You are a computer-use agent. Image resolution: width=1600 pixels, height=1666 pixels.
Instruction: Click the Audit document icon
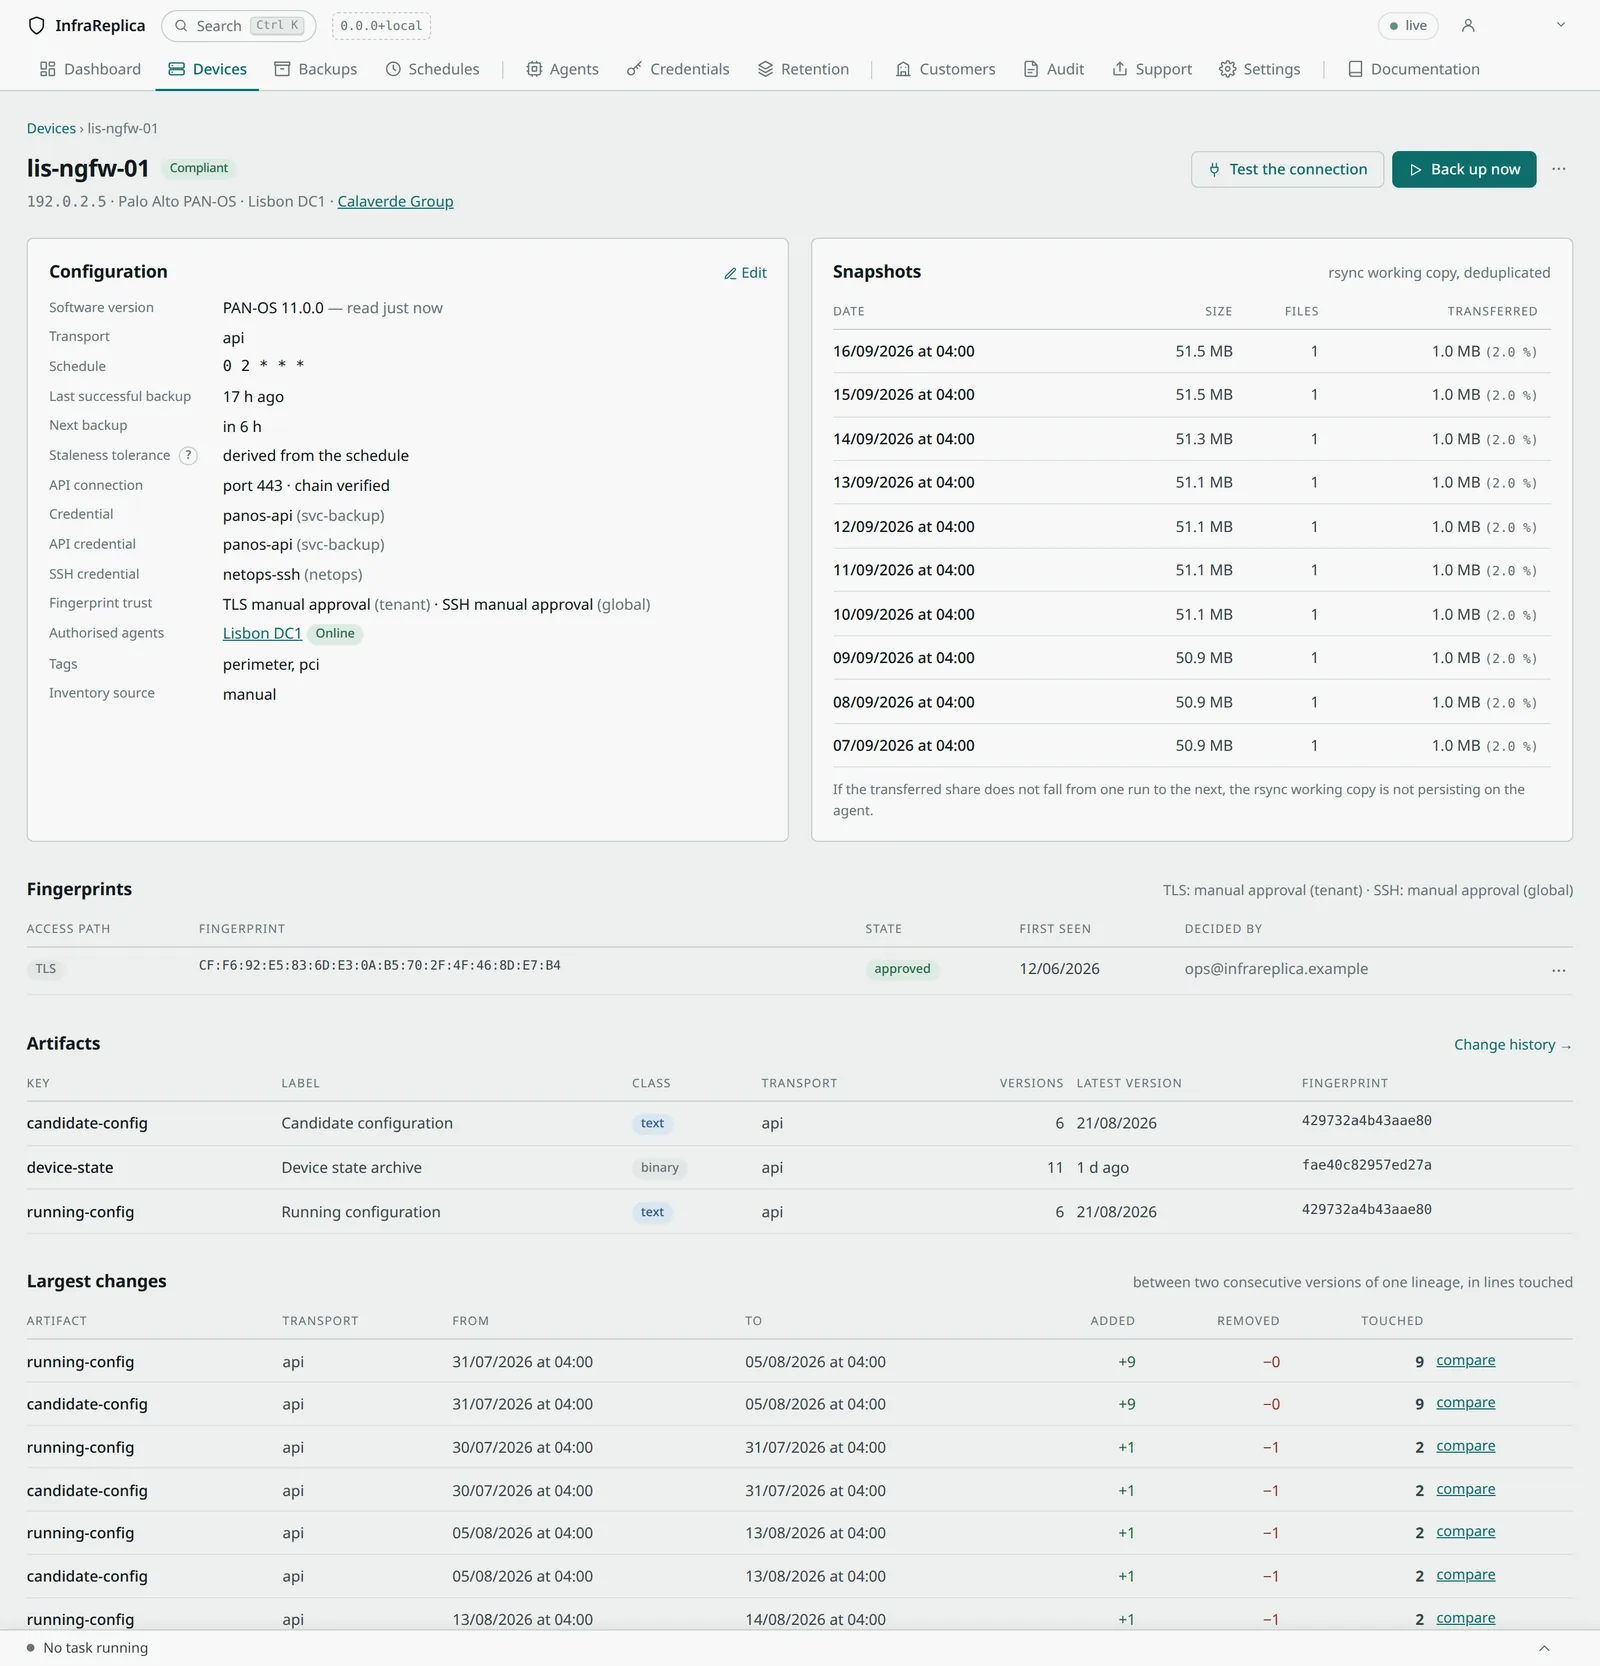point(1031,69)
